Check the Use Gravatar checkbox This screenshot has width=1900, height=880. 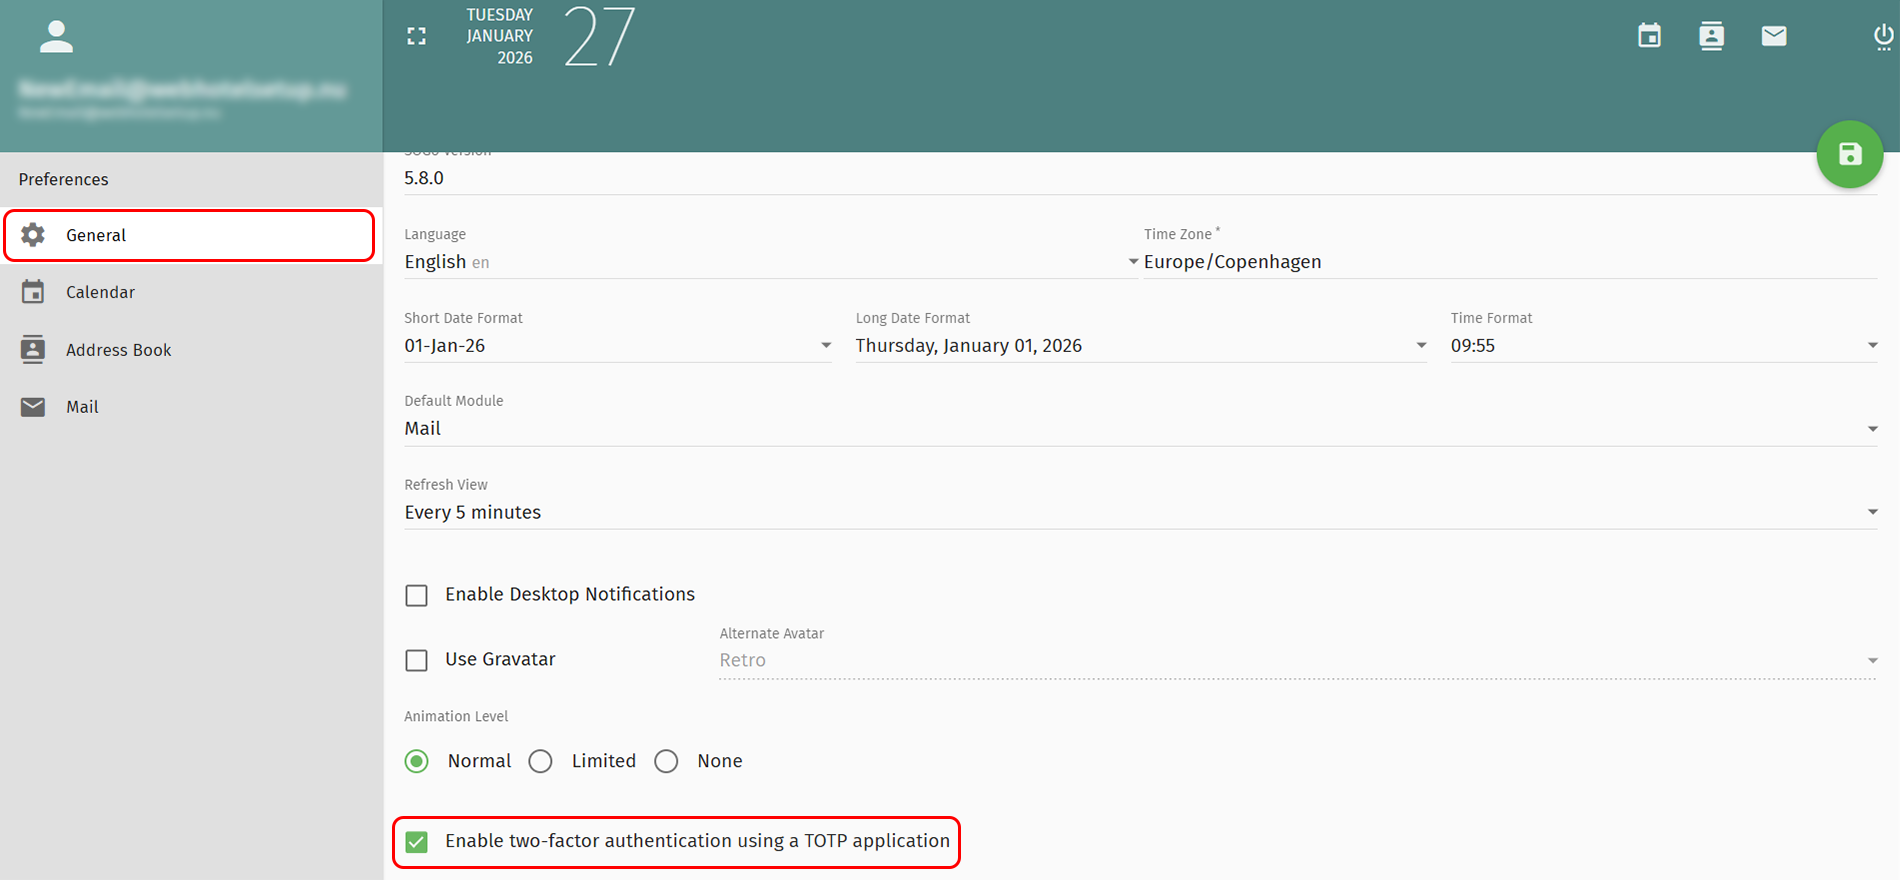click(417, 661)
